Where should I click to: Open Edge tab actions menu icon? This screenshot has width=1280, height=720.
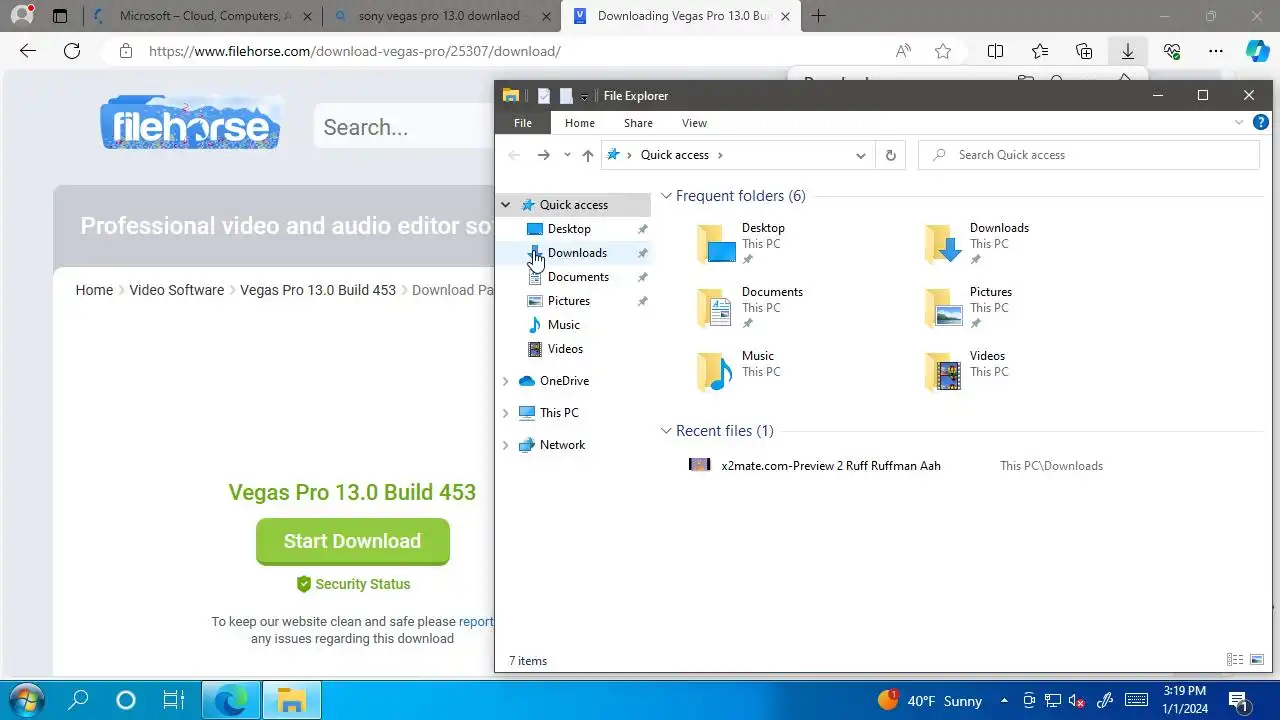click(x=60, y=16)
